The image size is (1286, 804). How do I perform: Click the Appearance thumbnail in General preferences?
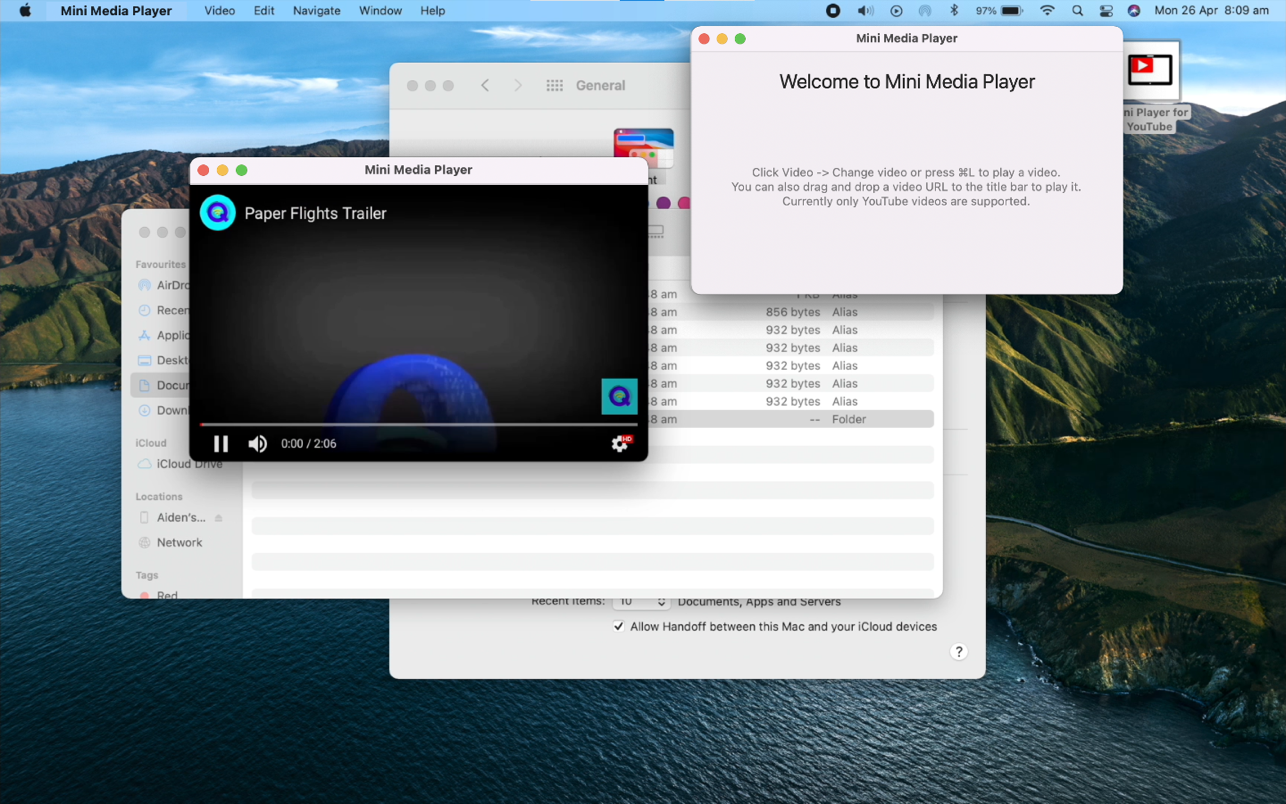(x=643, y=148)
